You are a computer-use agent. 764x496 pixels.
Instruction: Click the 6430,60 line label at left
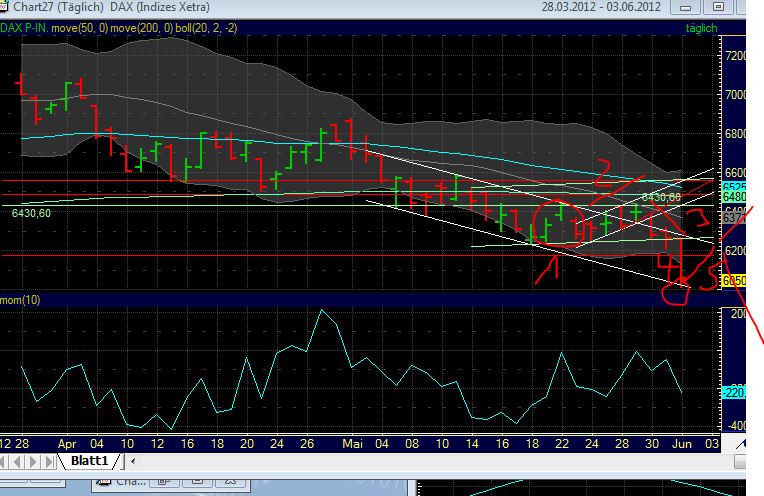coord(31,213)
